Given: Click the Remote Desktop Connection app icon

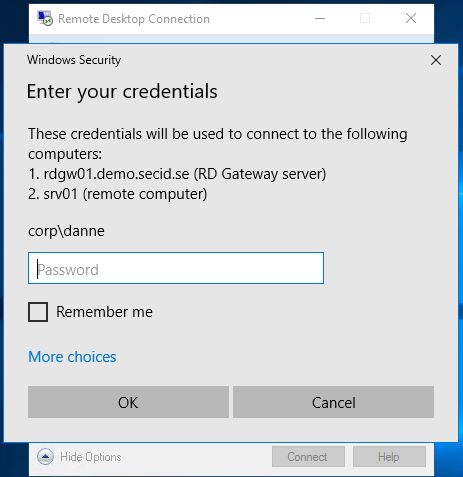Looking at the screenshot, I should pos(45,18).
